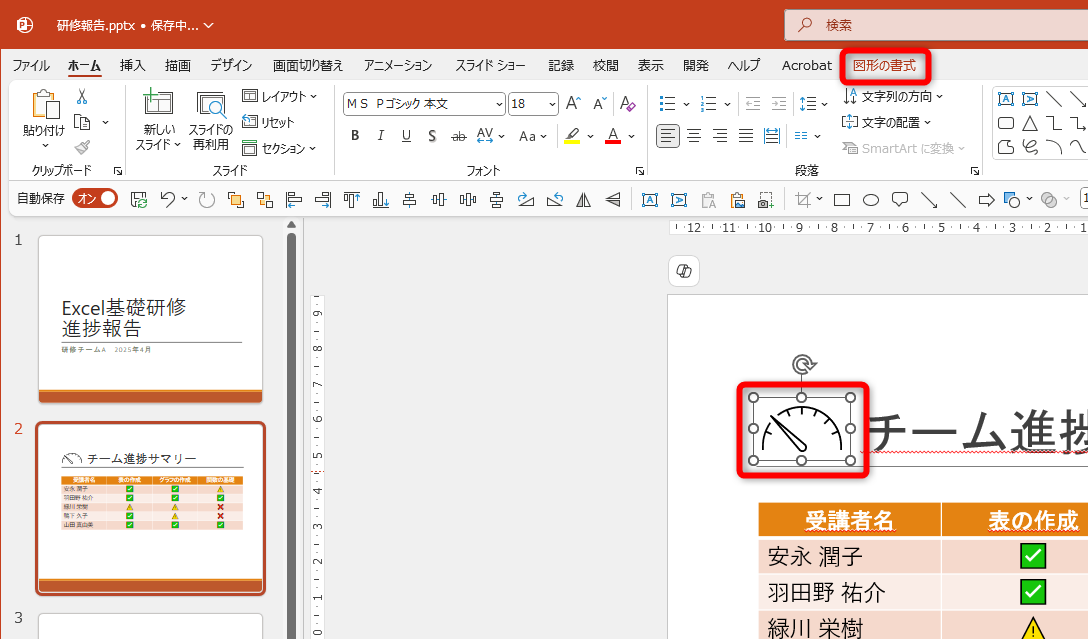Image resolution: width=1088 pixels, height=639 pixels.
Task: Expand the line spacing options dropdown
Action: [x=823, y=103]
